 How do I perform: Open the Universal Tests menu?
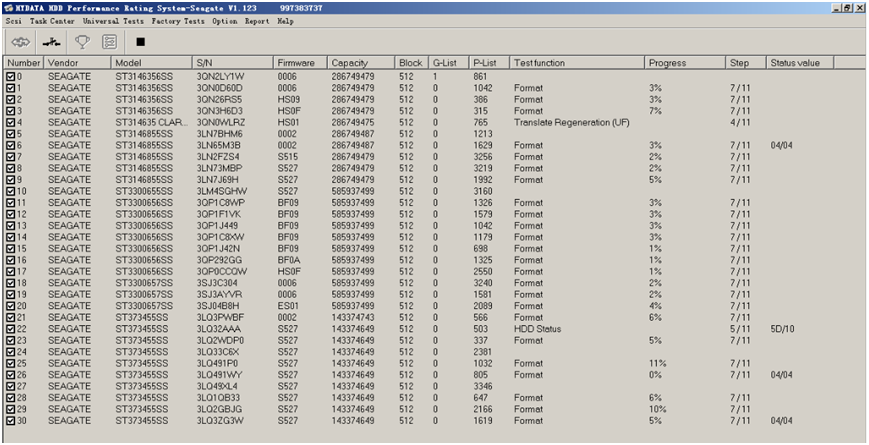pyautogui.click(x=113, y=21)
